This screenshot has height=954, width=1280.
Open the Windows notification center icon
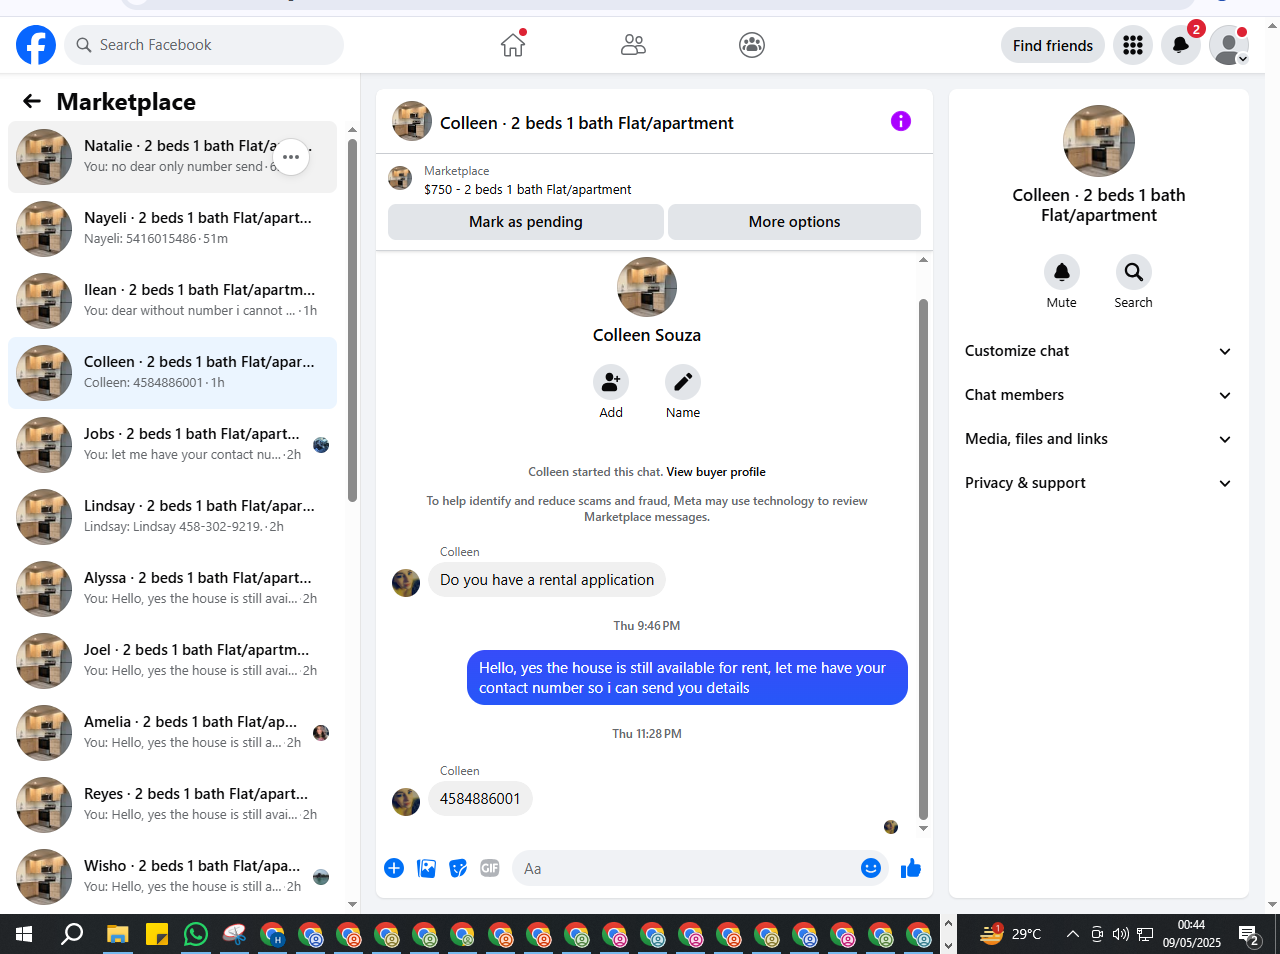coord(1249,936)
